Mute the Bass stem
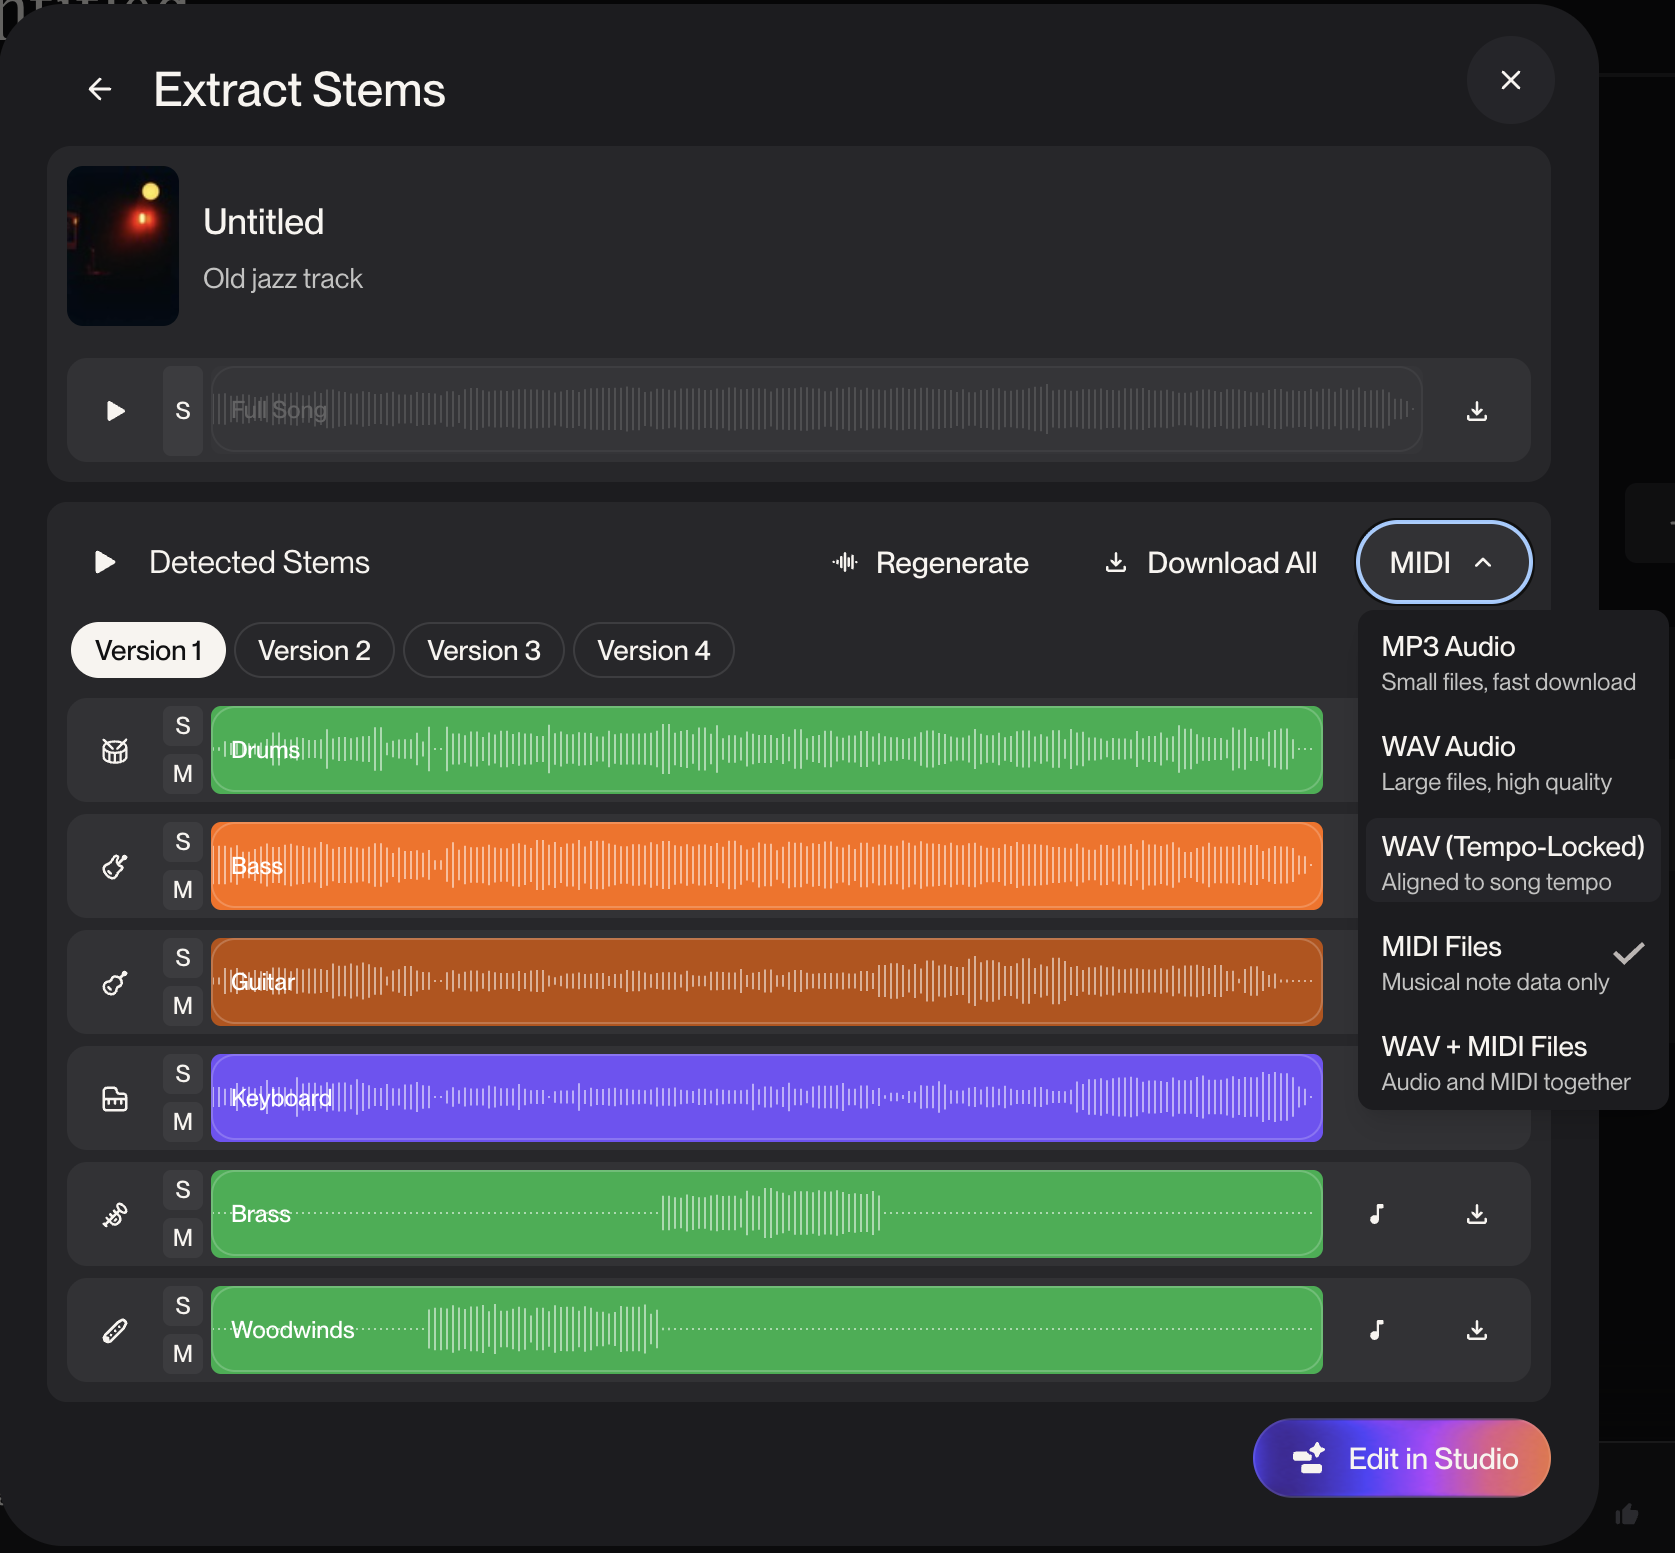Viewport: 1675px width, 1553px height. click(x=183, y=889)
